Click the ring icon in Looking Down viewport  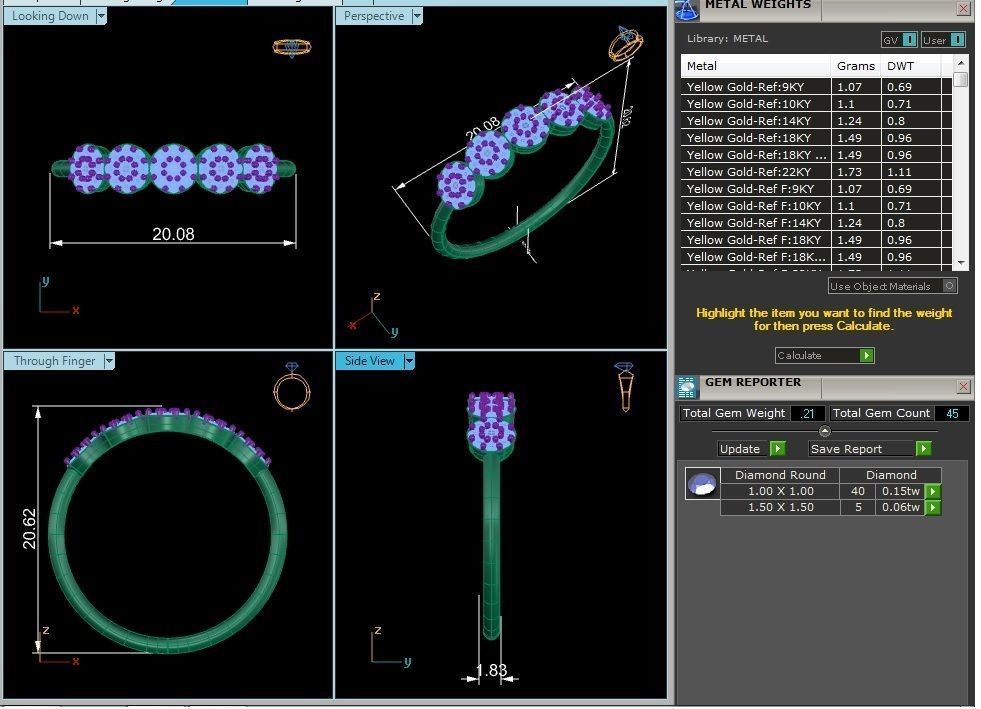pyautogui.click(x=291, y=47)
